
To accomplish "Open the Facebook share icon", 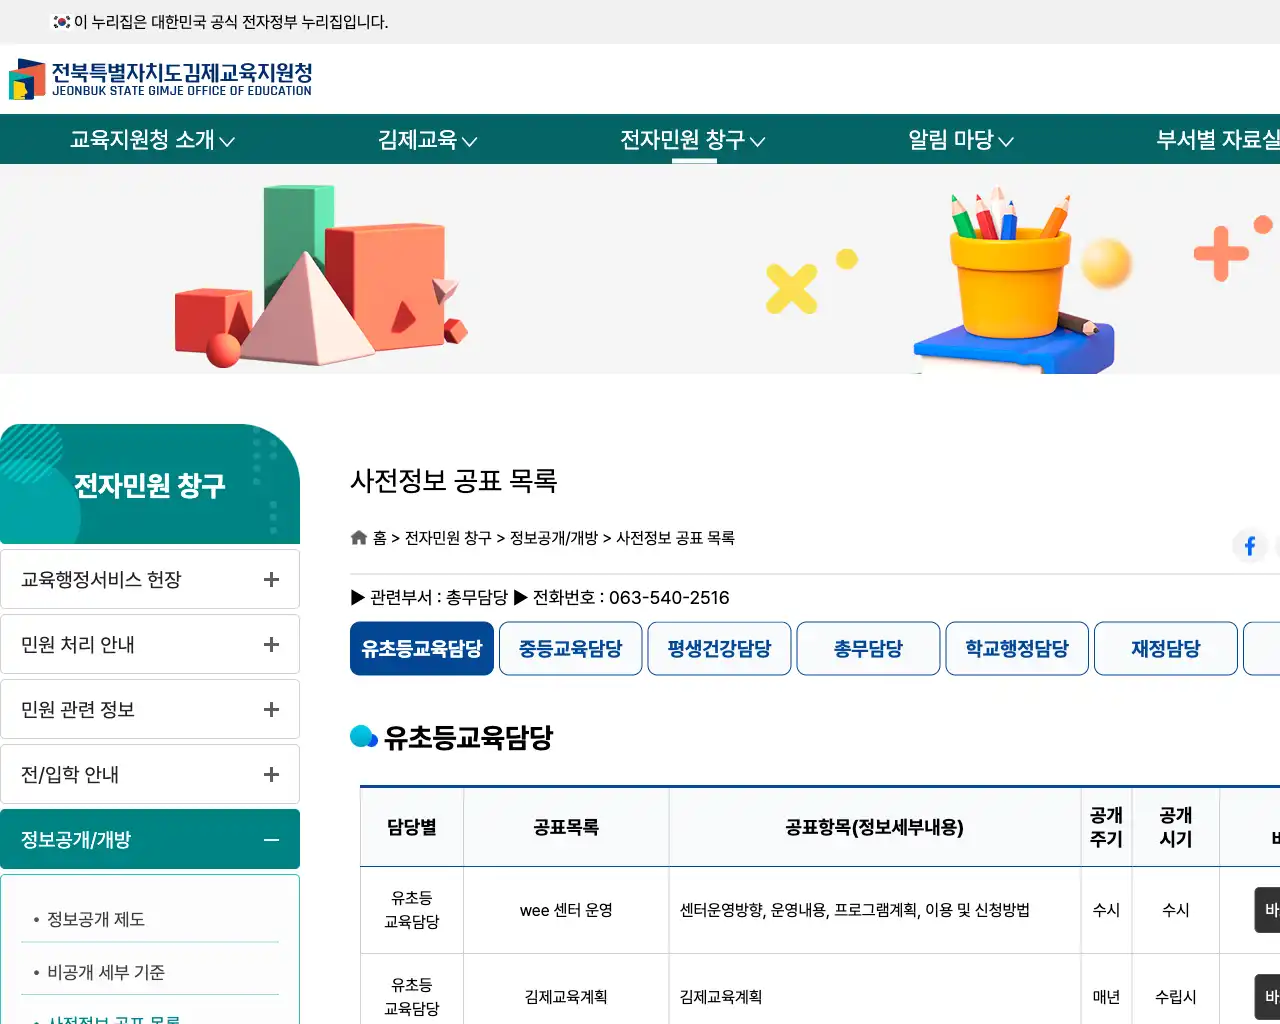I will pos(1250,546).
